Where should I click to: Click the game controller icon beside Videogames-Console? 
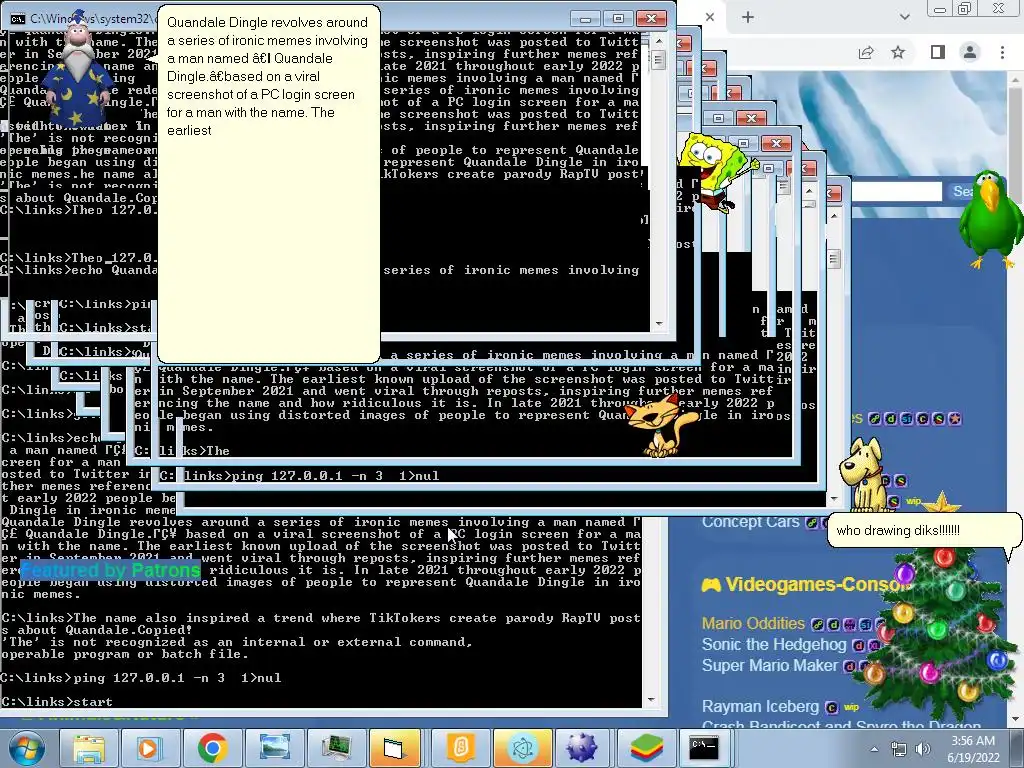click(x=711, y=584)
